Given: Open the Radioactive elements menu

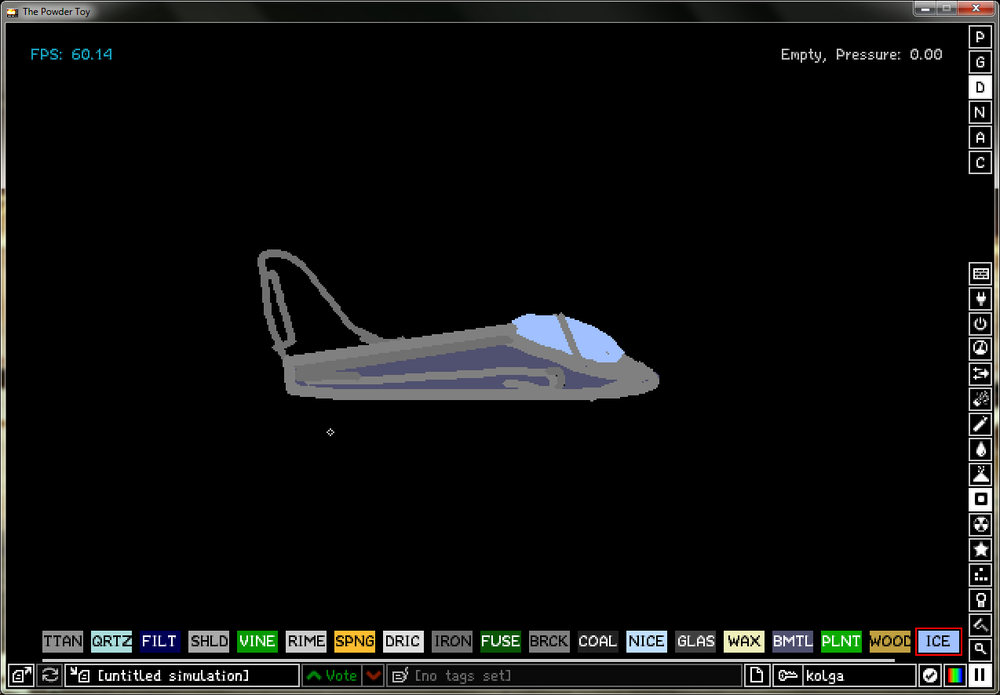Looking at the screenshot, I should 980,523.
